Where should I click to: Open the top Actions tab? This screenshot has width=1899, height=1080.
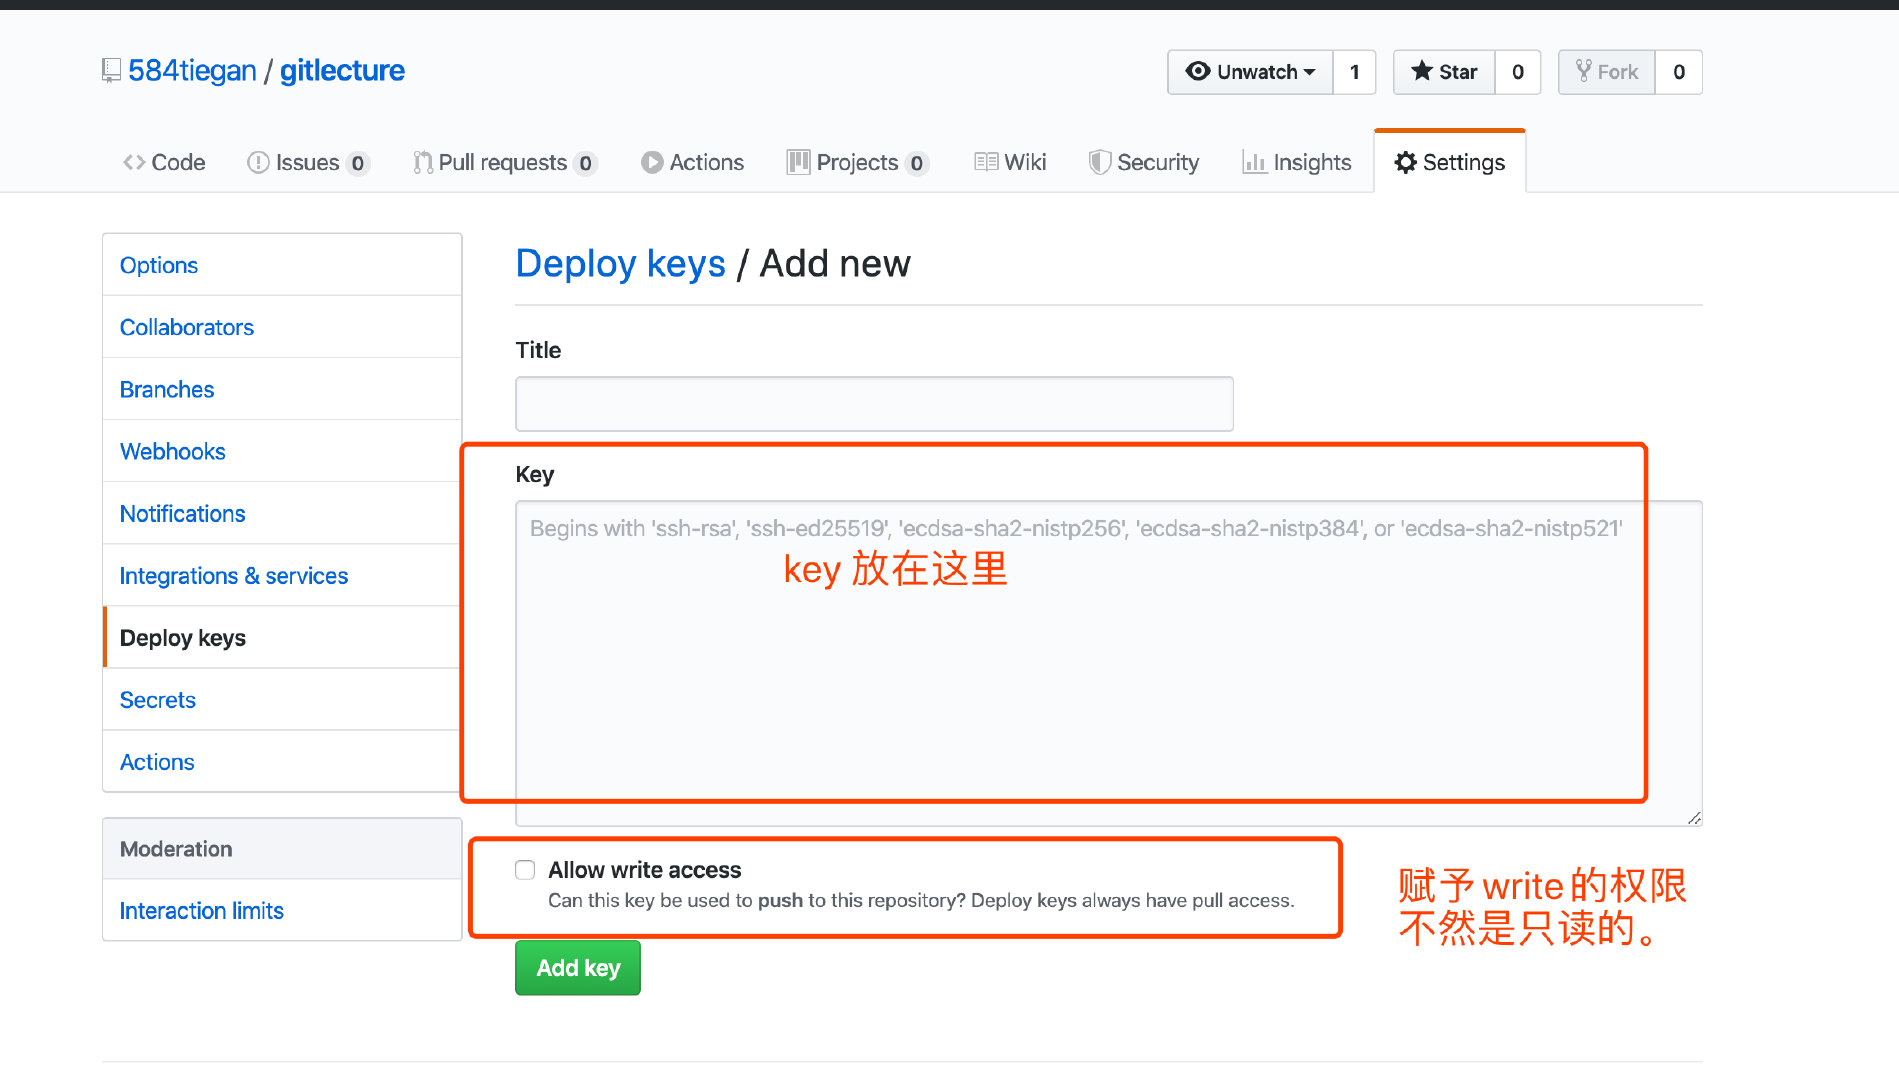click(692, 162)
